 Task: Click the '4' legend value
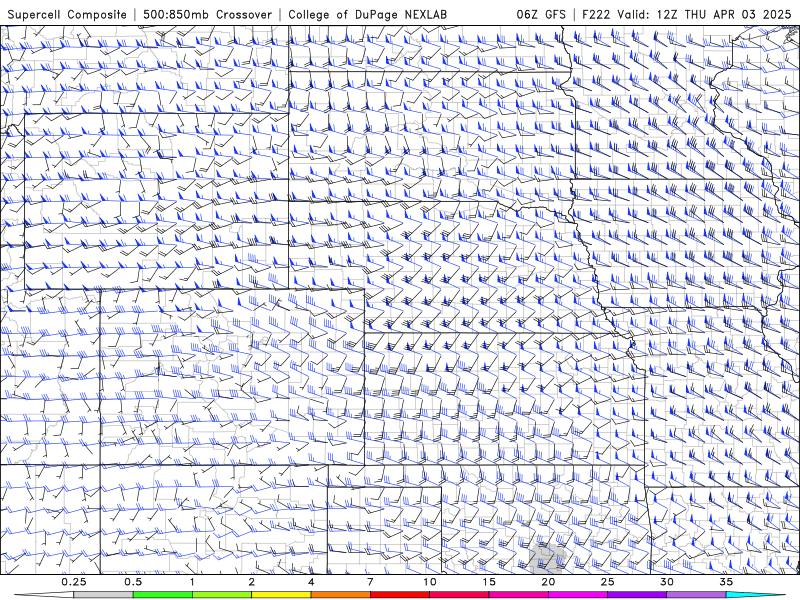click(x=311, y=582)
